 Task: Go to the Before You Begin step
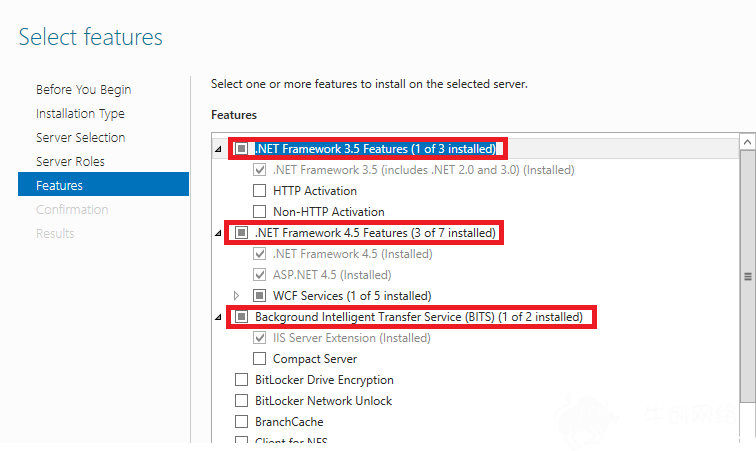pos(83,90)
